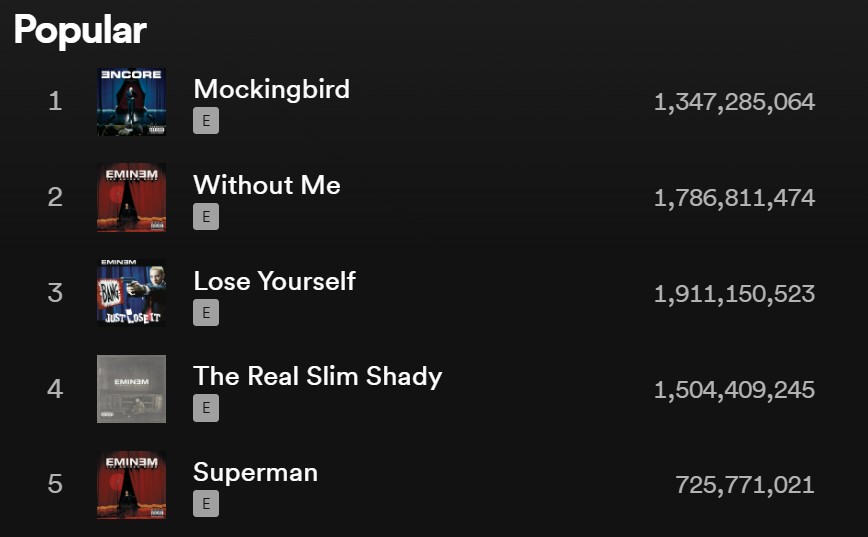Click the explicit E badge under Lose Yourself

206,312
